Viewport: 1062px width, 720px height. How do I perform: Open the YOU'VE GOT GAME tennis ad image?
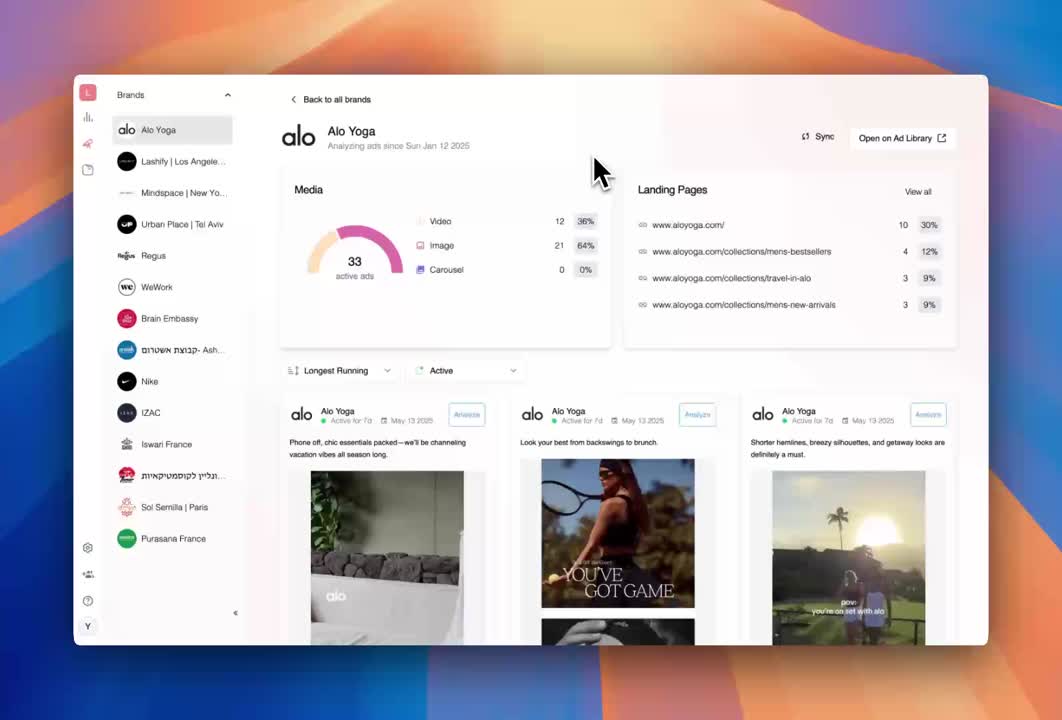pos(618,533)
